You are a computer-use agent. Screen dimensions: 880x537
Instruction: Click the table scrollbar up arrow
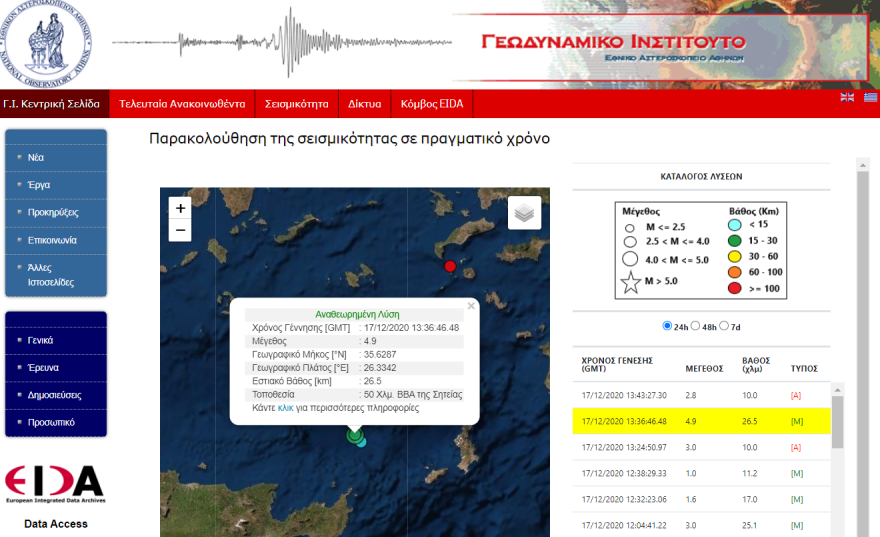[x=837, y=390]
